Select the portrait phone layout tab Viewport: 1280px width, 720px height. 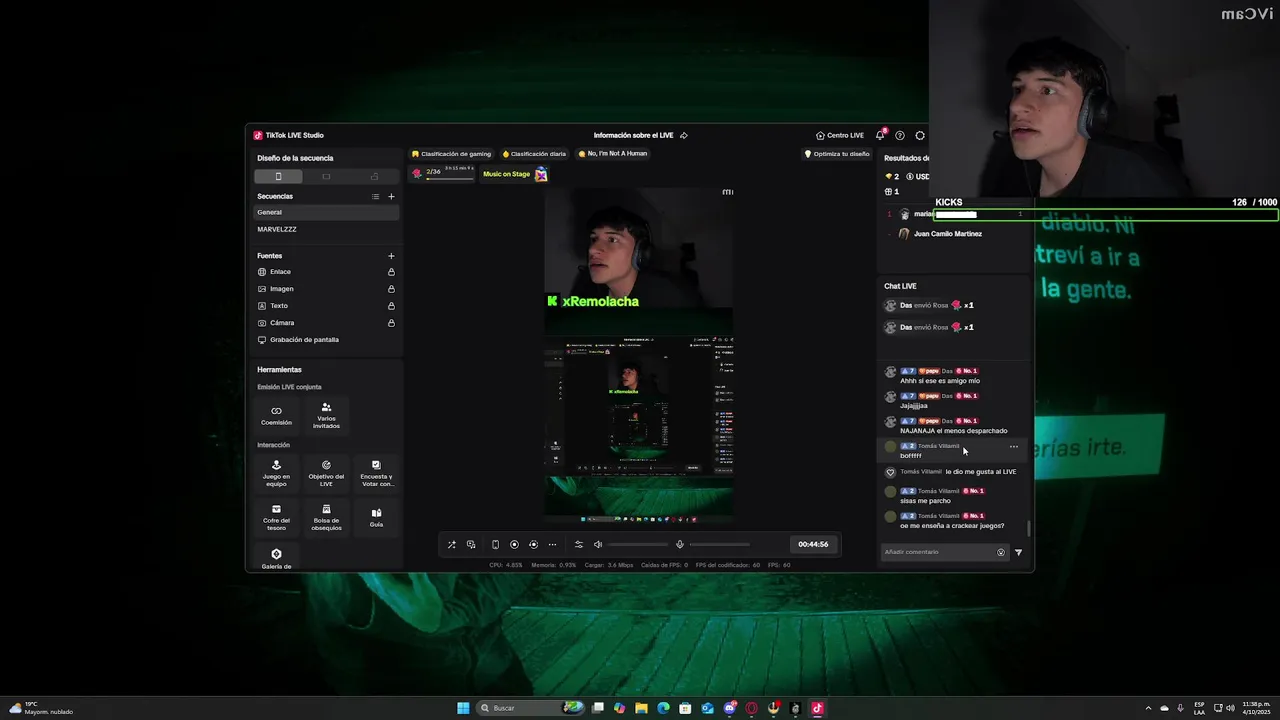[278, 176]
